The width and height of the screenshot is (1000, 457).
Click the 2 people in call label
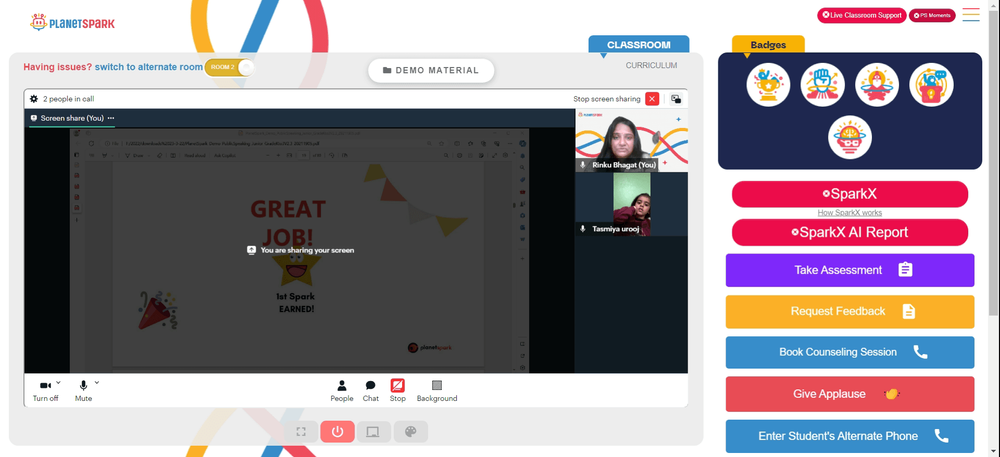pos(68,99)
